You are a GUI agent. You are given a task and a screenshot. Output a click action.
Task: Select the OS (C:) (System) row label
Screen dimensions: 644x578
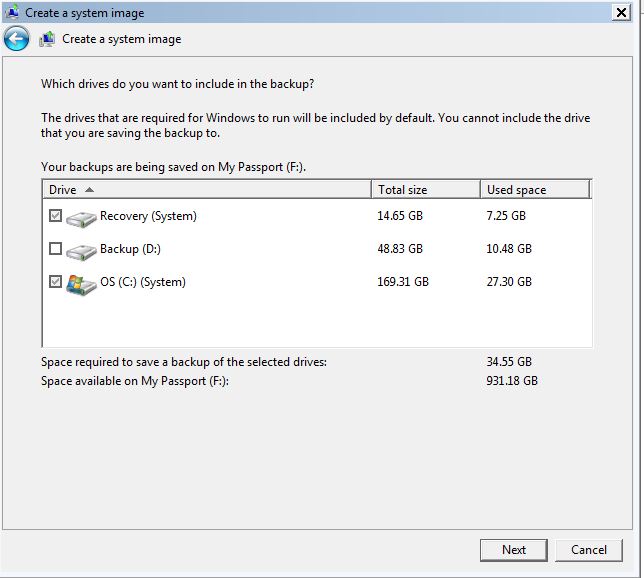(143, 282)
